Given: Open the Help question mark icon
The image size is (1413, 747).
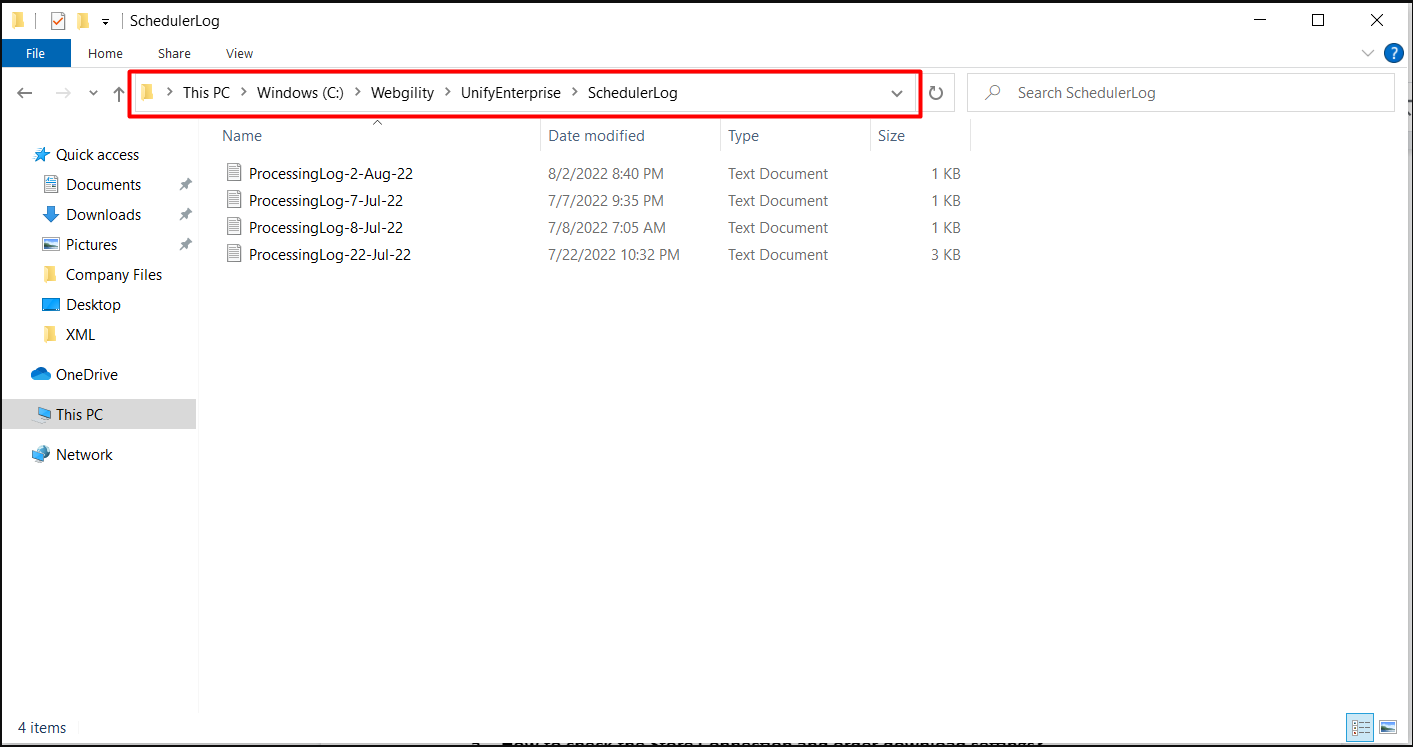Looking at the screenshot, I should click(1393, 53).
